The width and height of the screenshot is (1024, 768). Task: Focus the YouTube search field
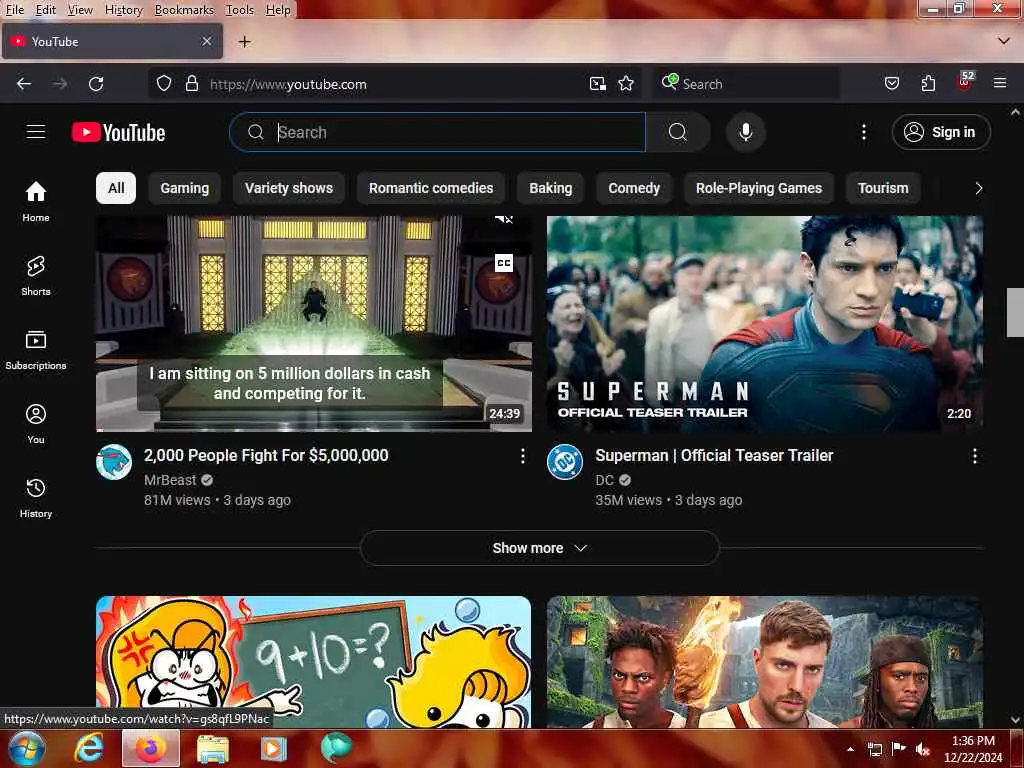point(438,133)
